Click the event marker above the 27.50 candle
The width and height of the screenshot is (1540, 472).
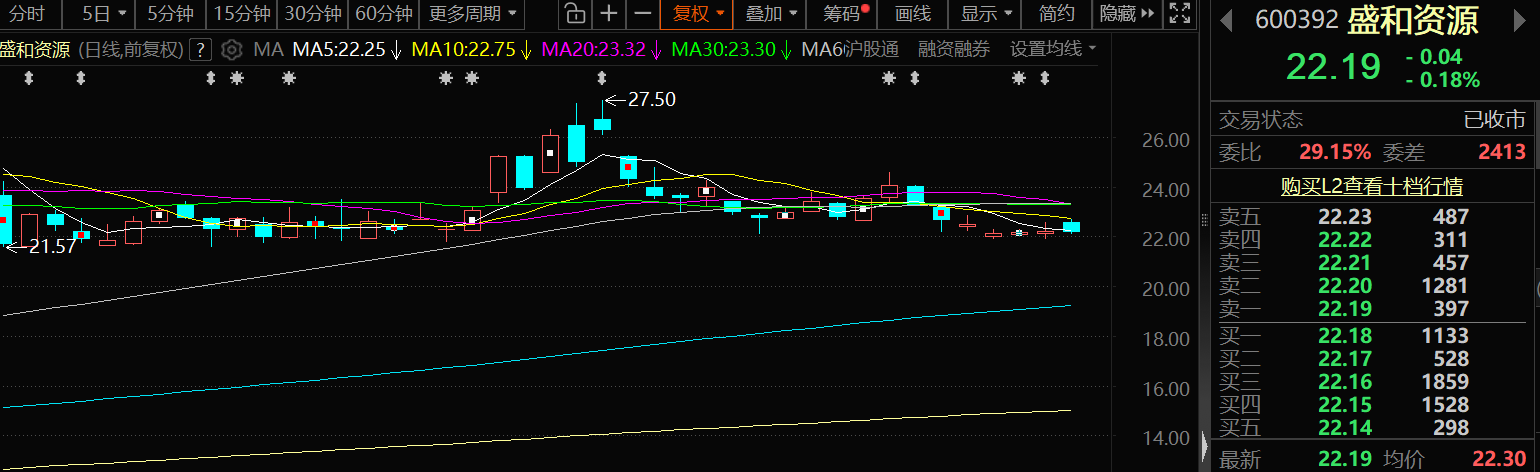click(601, 78)
